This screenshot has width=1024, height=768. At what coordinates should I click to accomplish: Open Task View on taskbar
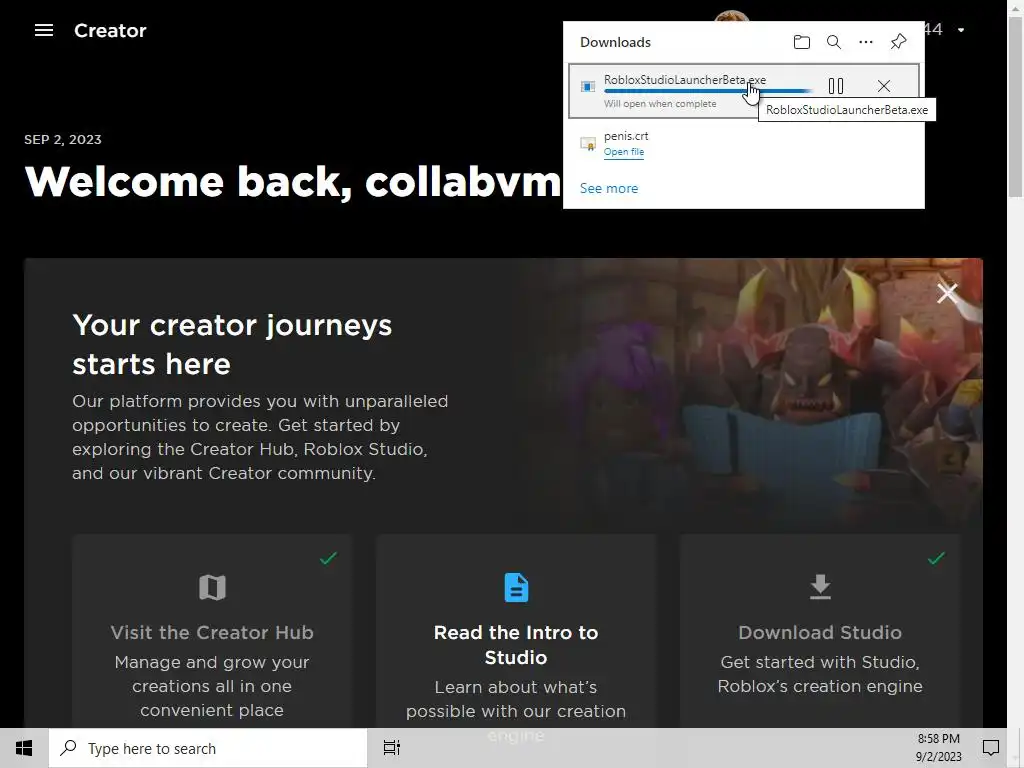pyautogui.click(x=392, y=748)
